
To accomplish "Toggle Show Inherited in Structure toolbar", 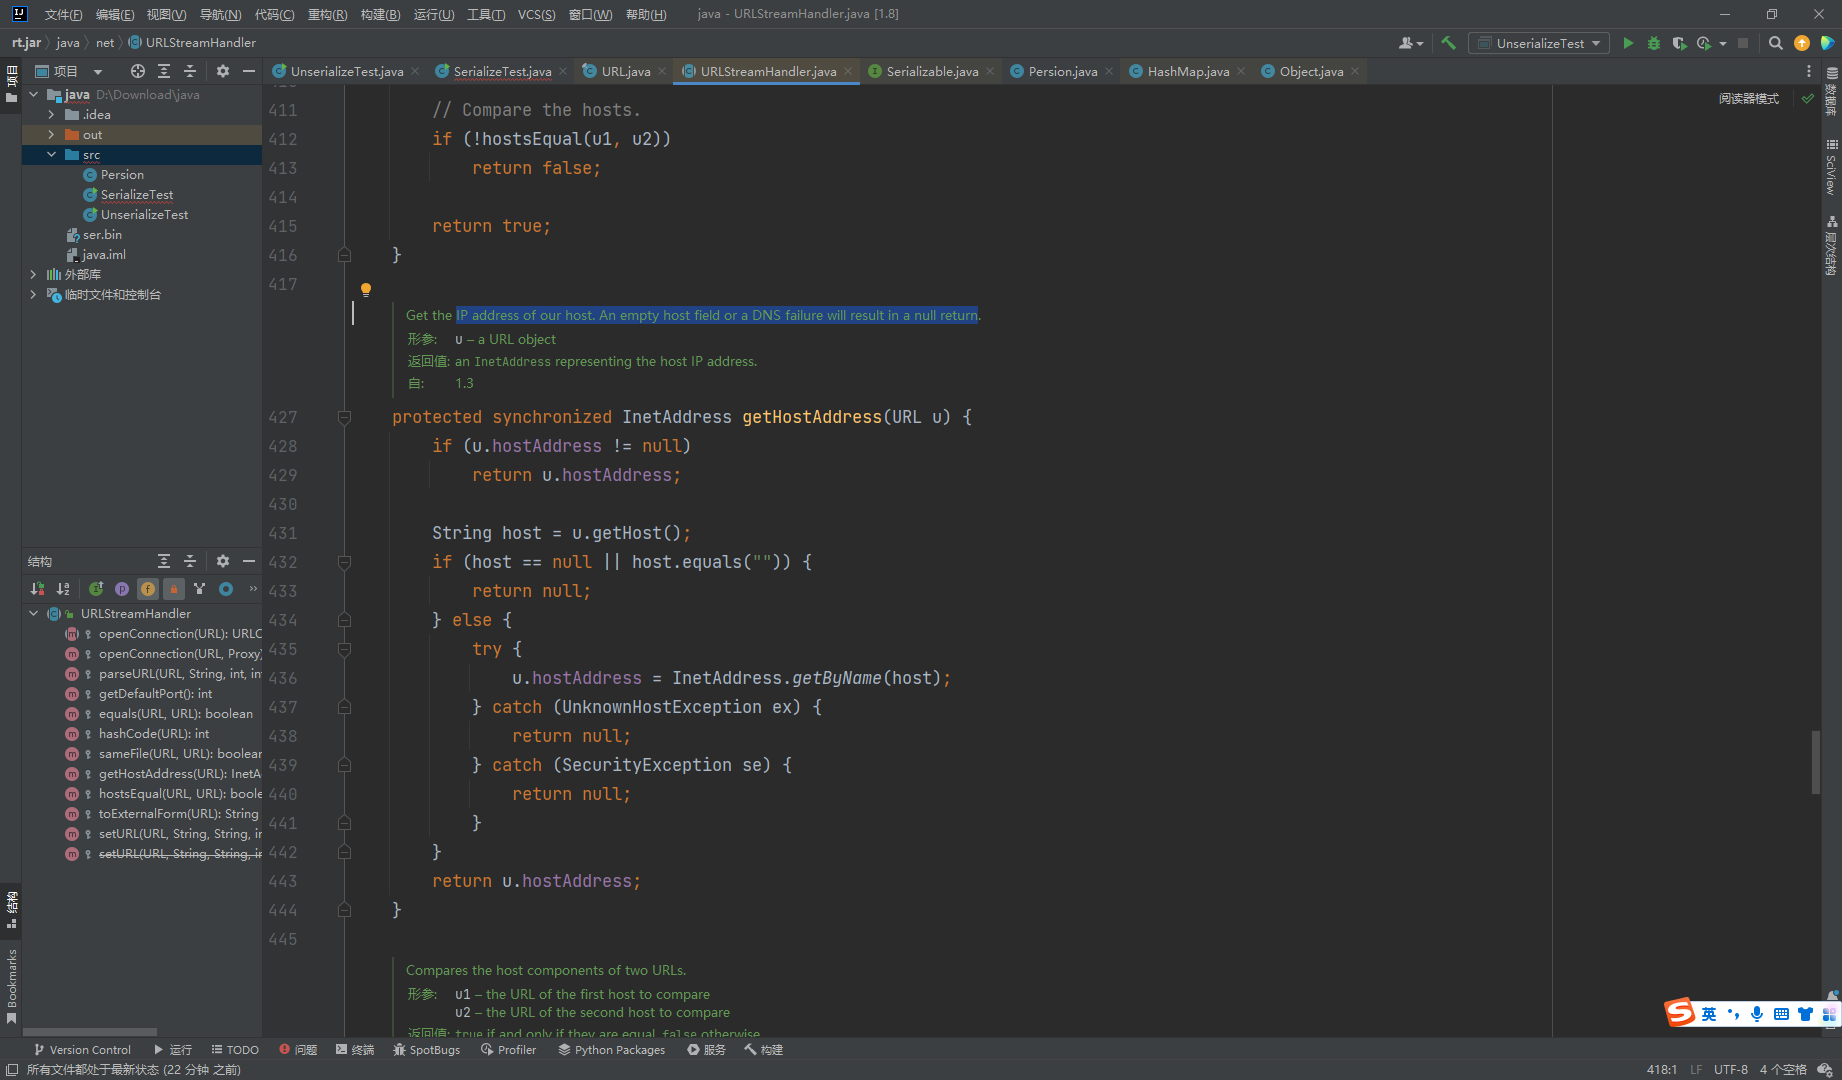I will click(96, 589).
